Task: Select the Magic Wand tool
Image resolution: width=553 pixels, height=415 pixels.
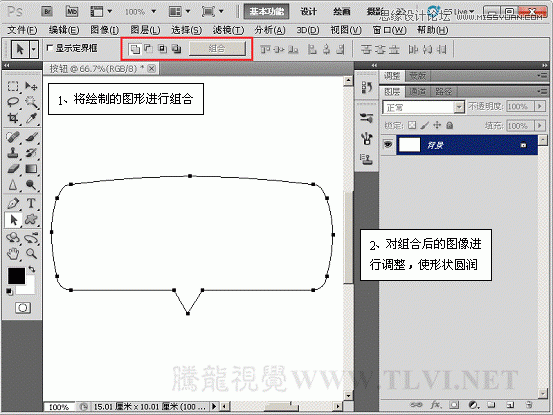Action: [x=31, y=102]
